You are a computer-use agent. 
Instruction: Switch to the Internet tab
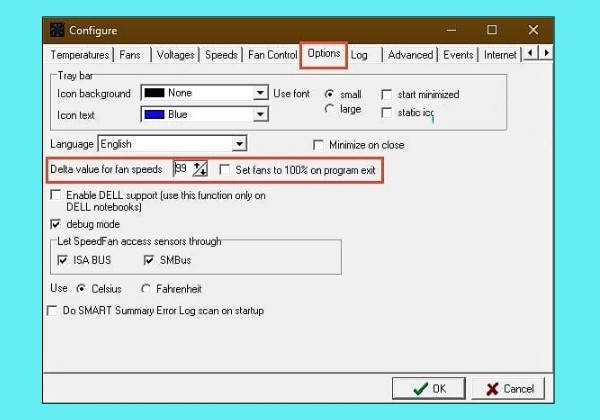(501, 55)
